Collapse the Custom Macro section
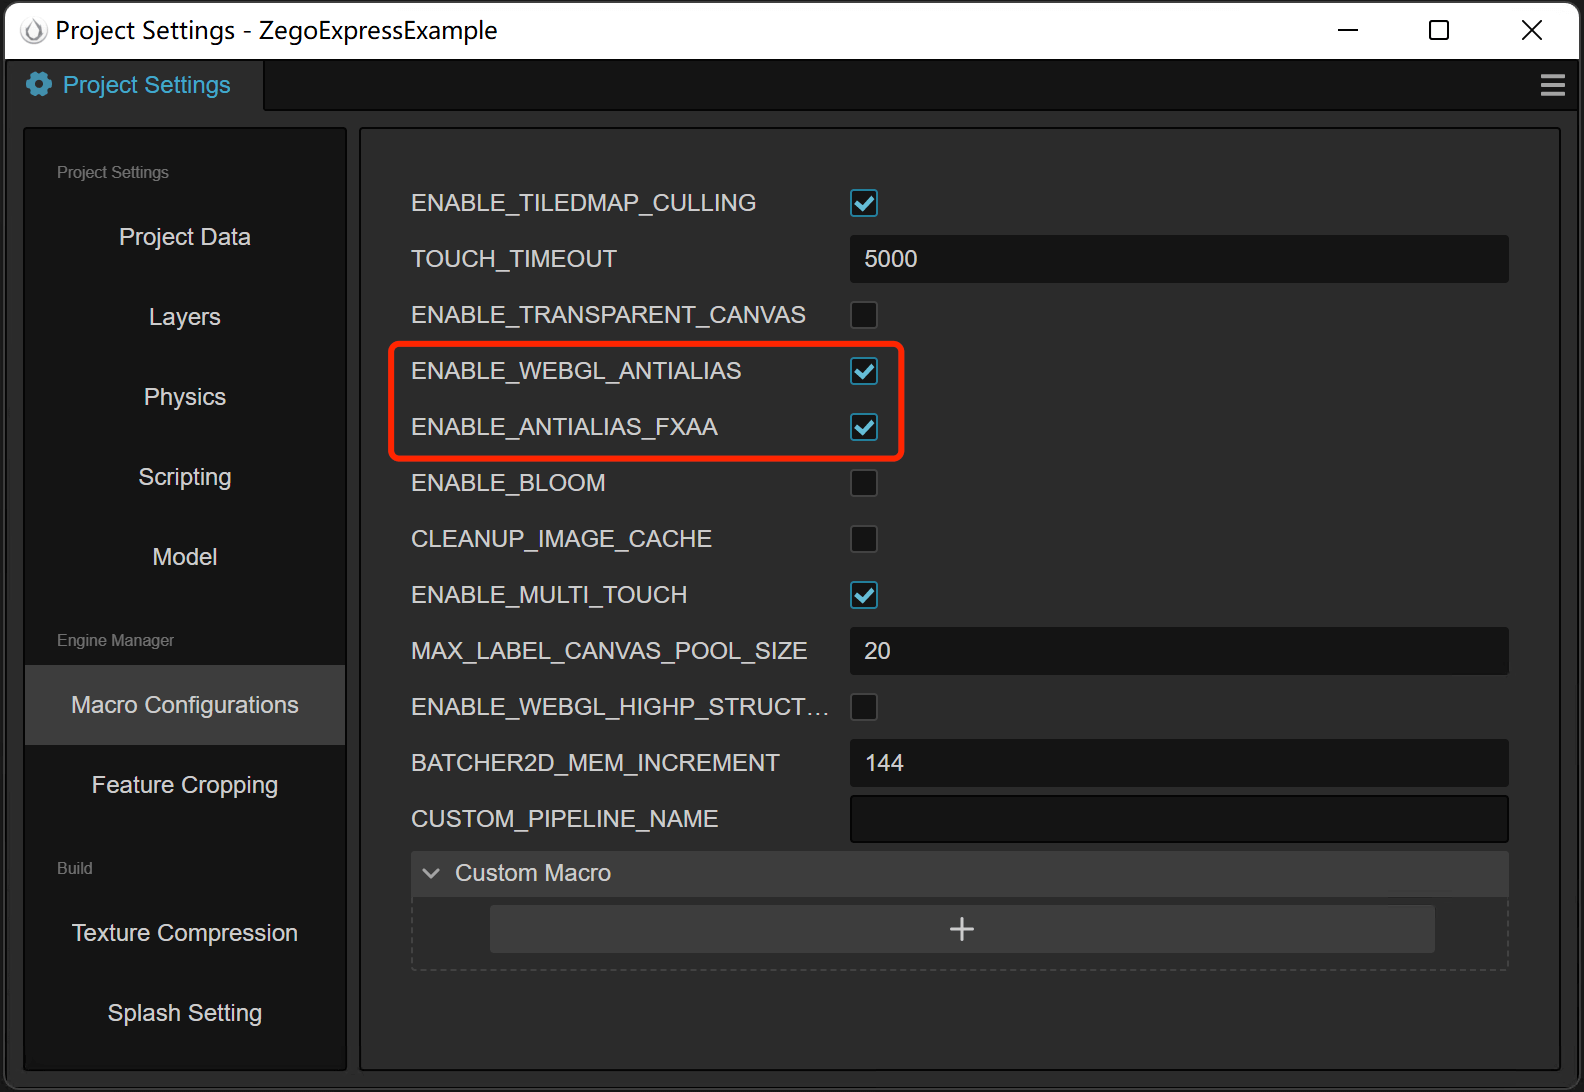The width and height of the screenshot is (1584, 1092). pyautogui.click(x=432, y=873)
